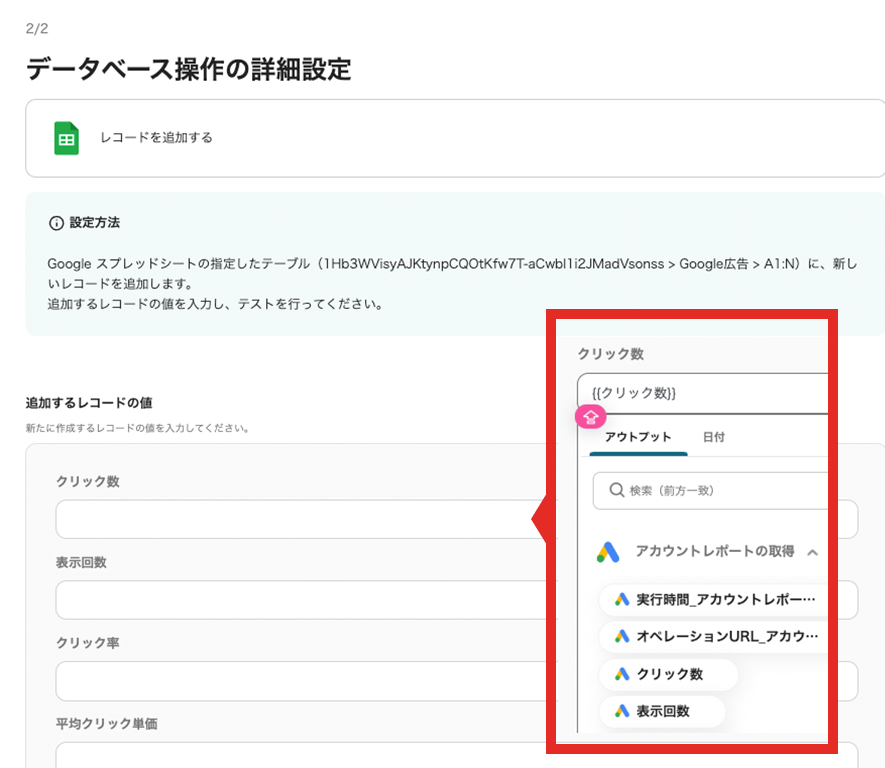Click the 表示回数 input field in form

click(x=290, y=600)
